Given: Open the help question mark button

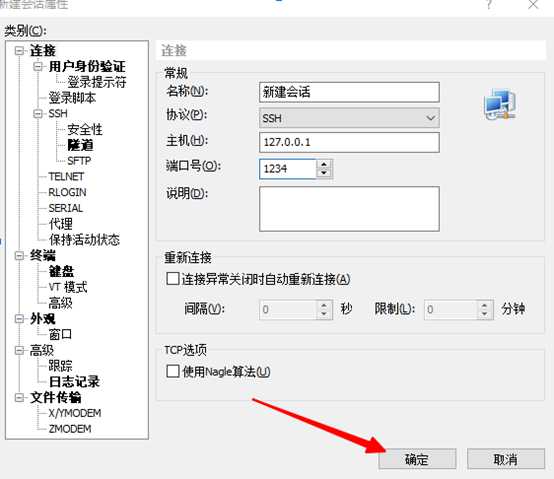Looking at the screenshot, I should pos(489,5).
